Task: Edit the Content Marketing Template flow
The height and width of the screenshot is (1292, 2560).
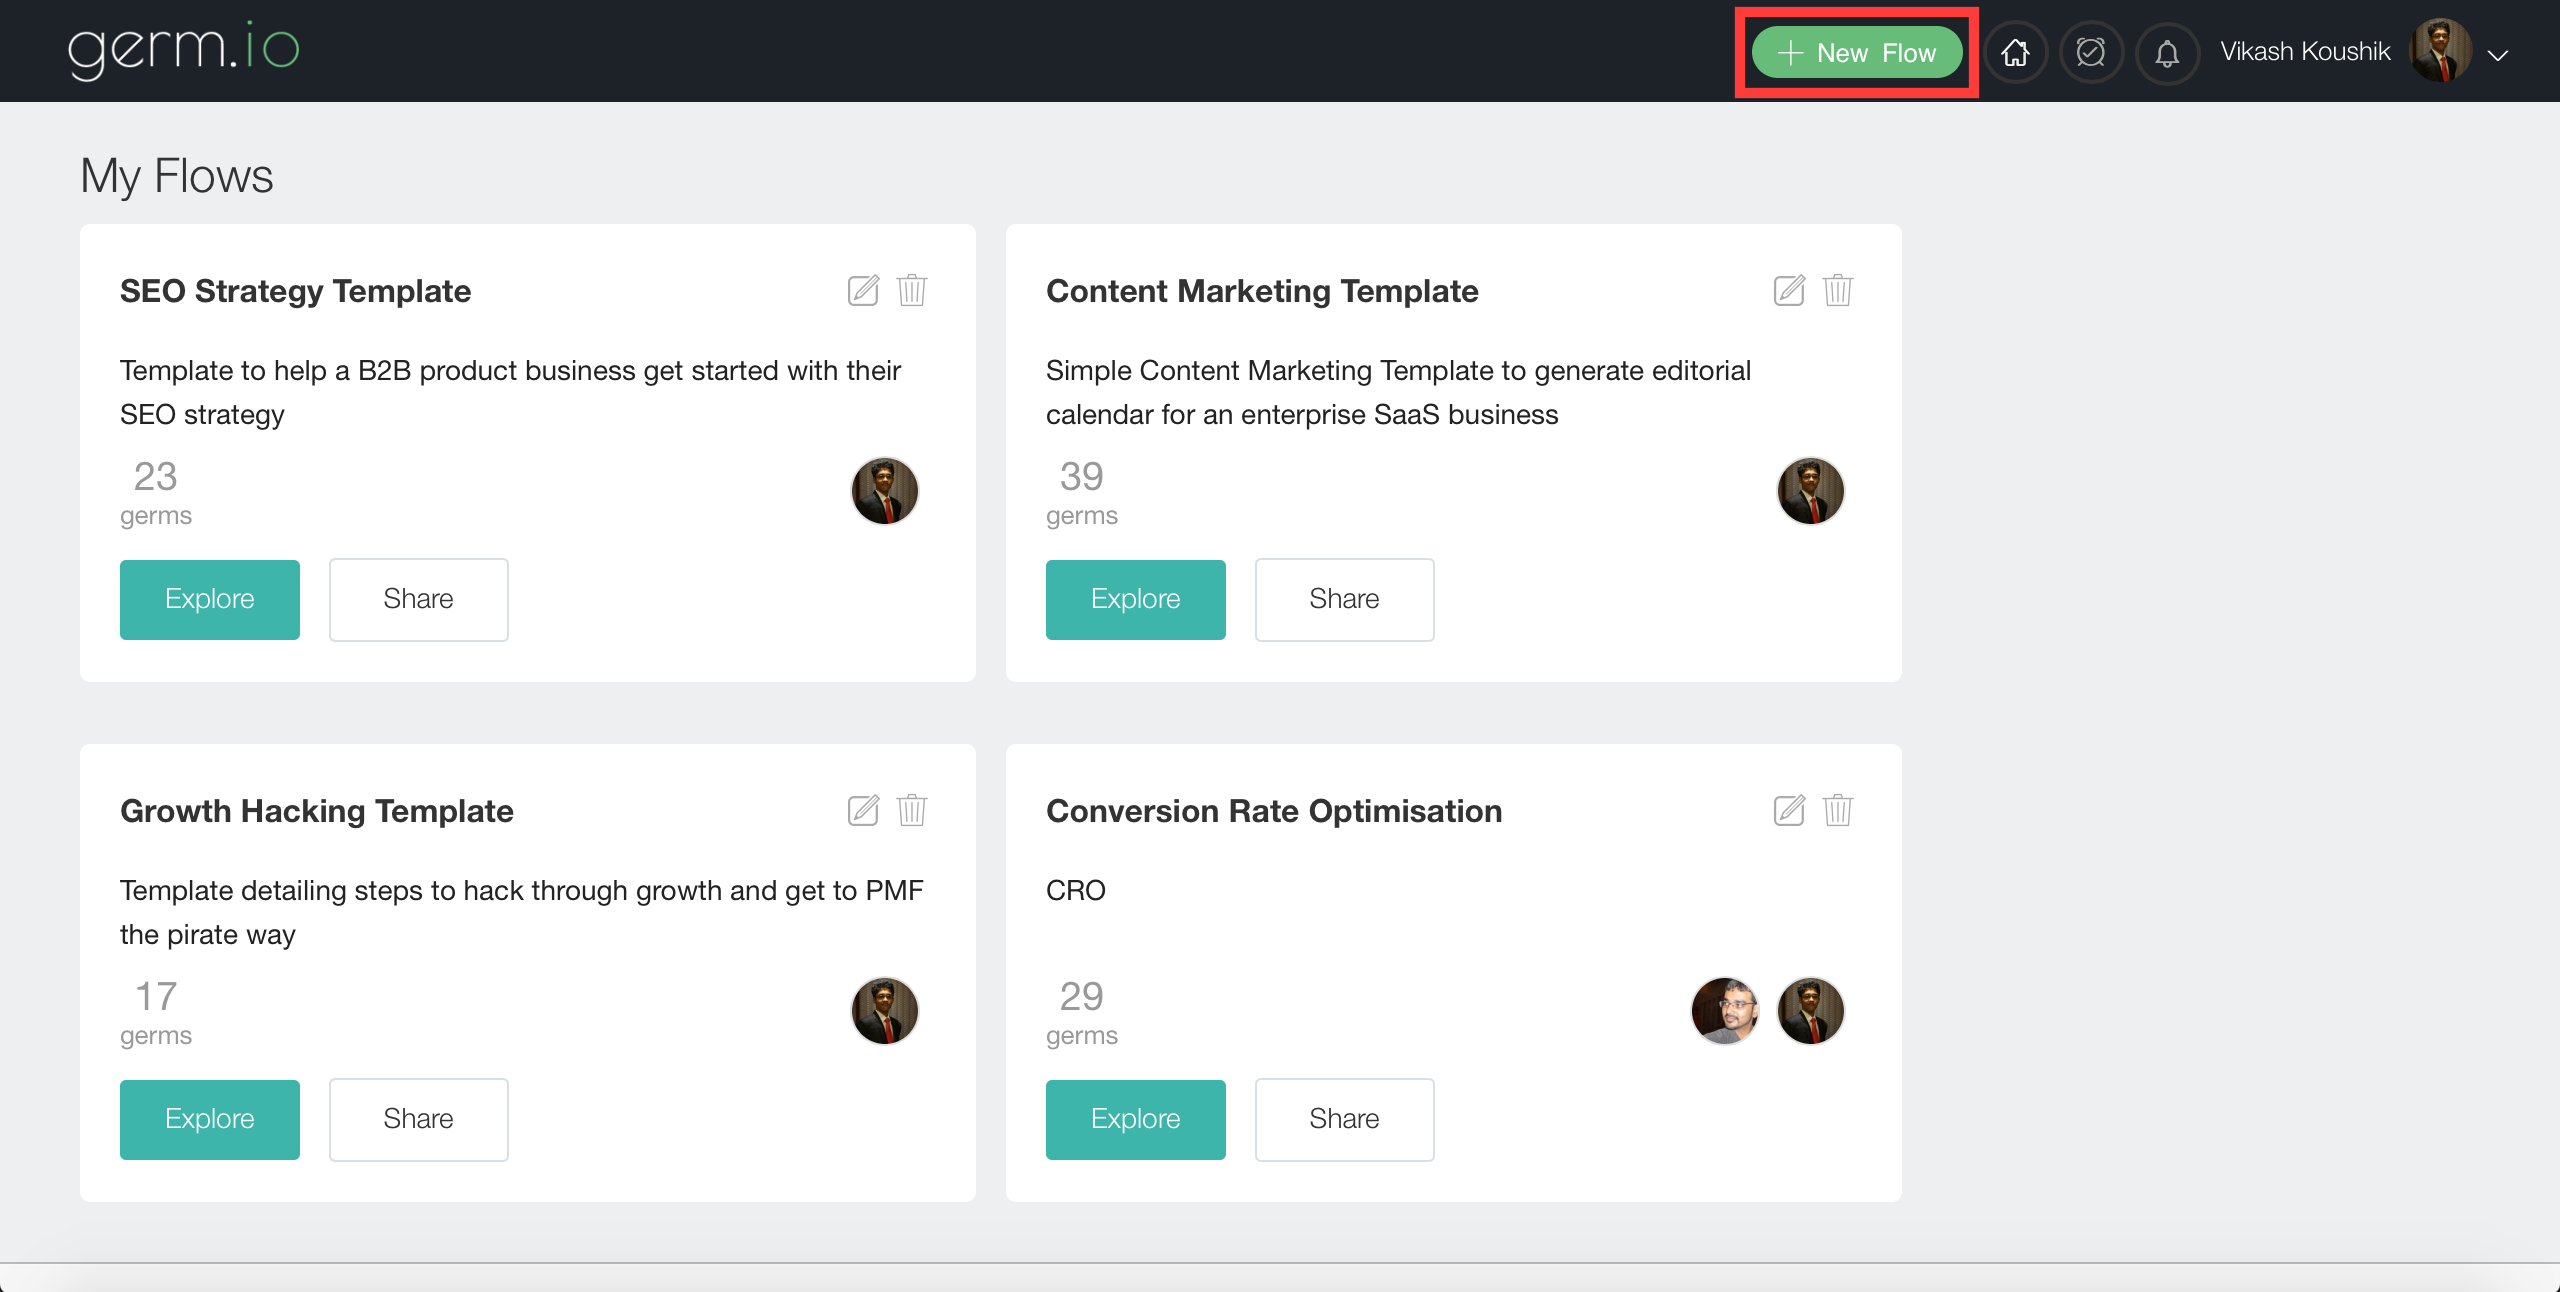Action: point(1789,290)
